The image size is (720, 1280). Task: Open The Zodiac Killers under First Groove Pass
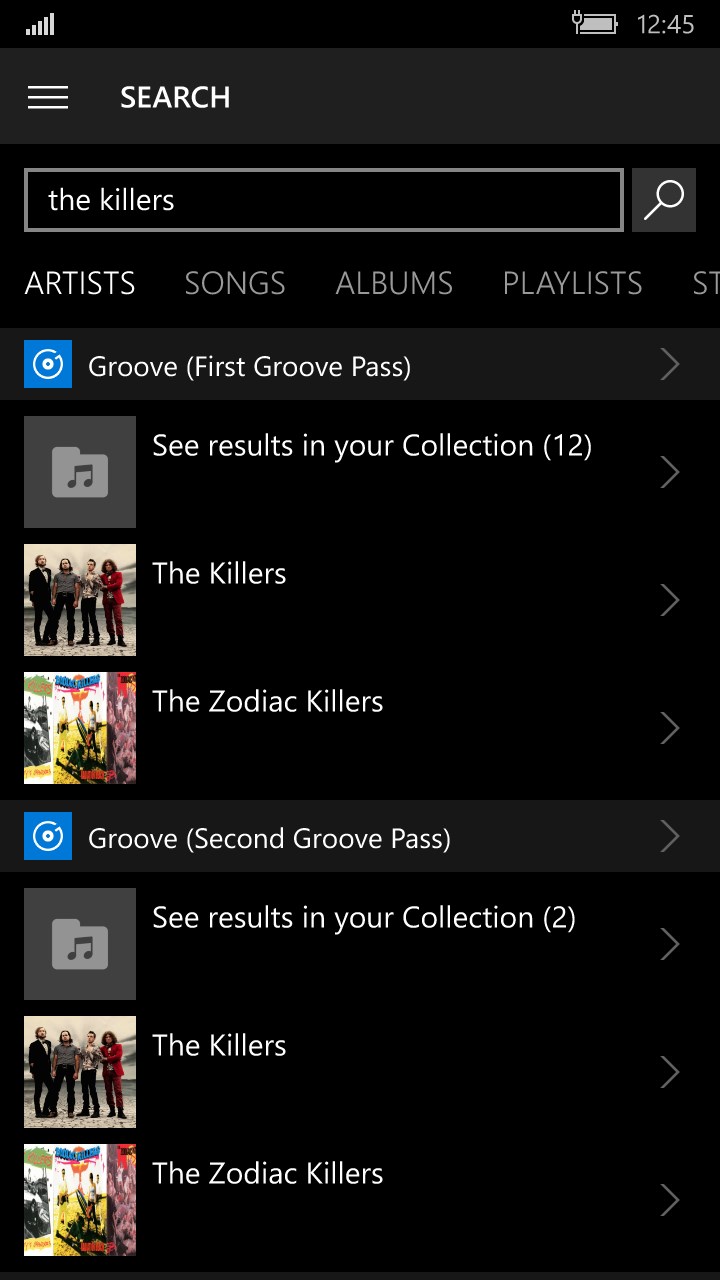268,702
